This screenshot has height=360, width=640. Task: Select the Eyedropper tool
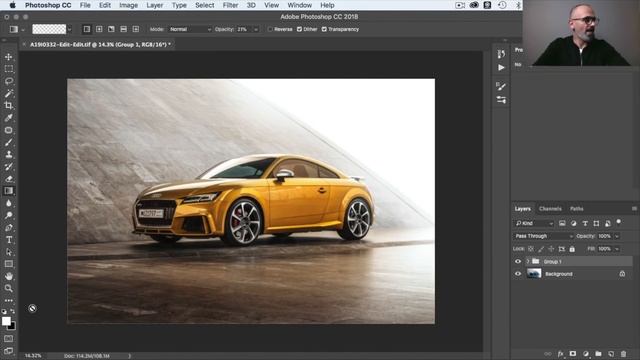point(9,118)
